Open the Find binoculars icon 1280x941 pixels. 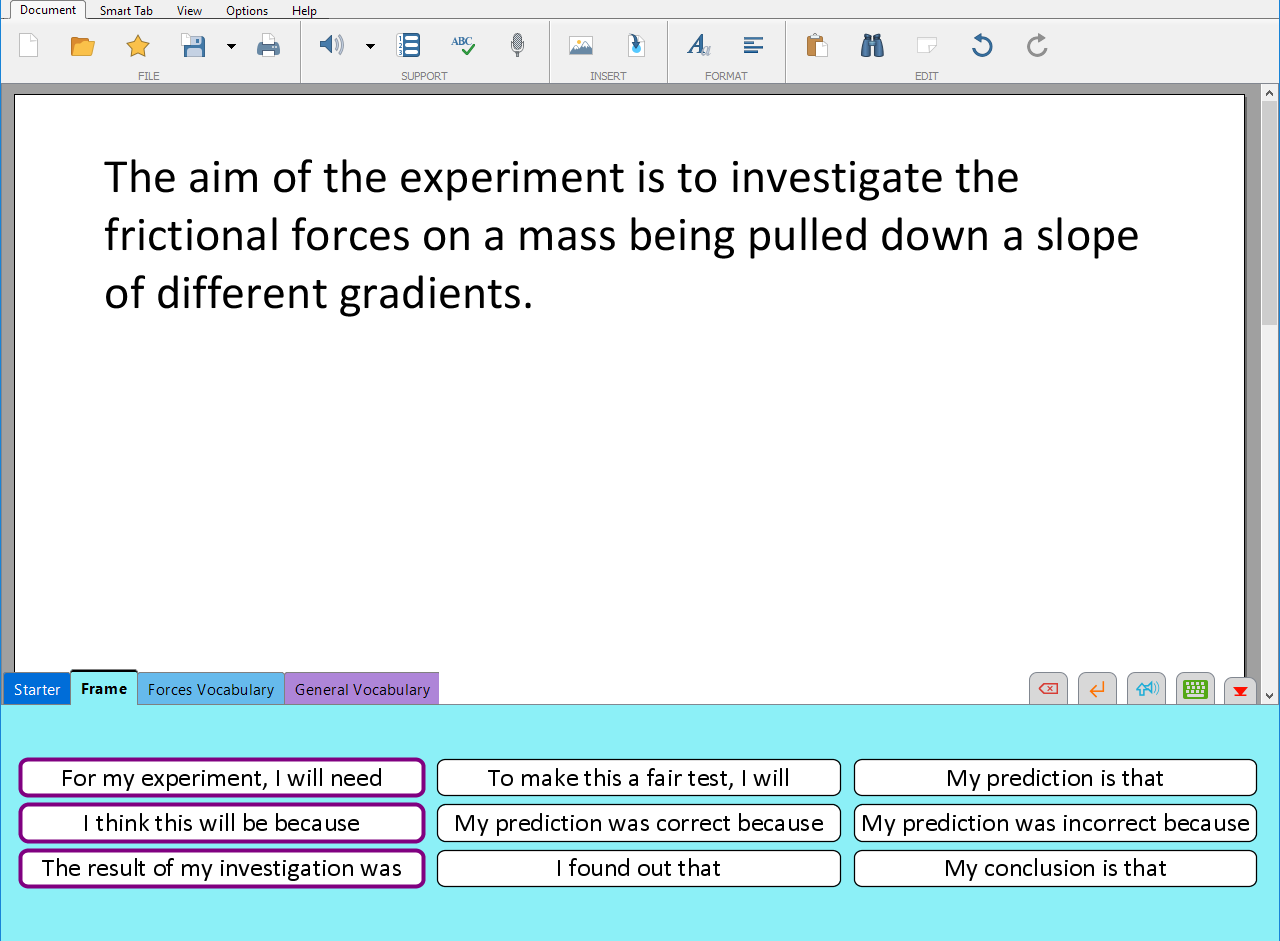[x=872, y=45]
